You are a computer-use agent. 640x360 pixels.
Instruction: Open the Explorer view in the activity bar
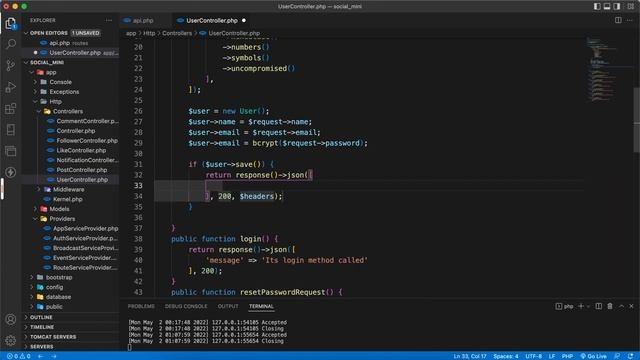click(11, 23)
